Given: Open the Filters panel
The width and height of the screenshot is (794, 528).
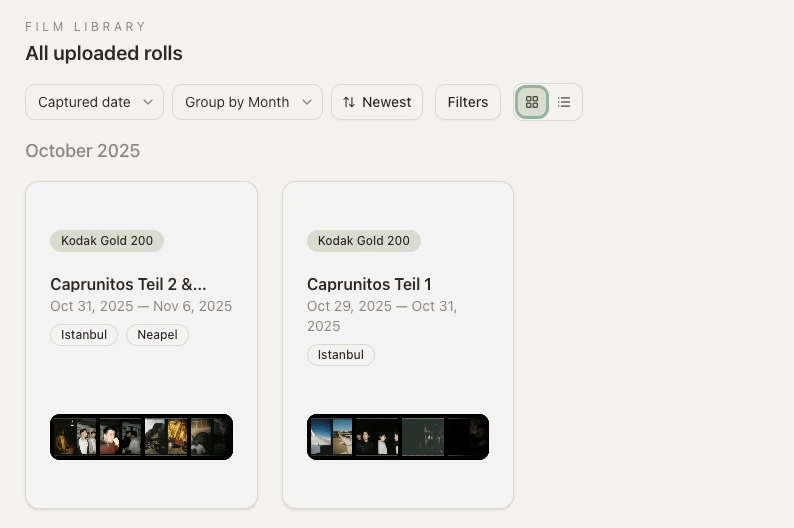Looking at the screenshot, I should (x=467, y=102).
